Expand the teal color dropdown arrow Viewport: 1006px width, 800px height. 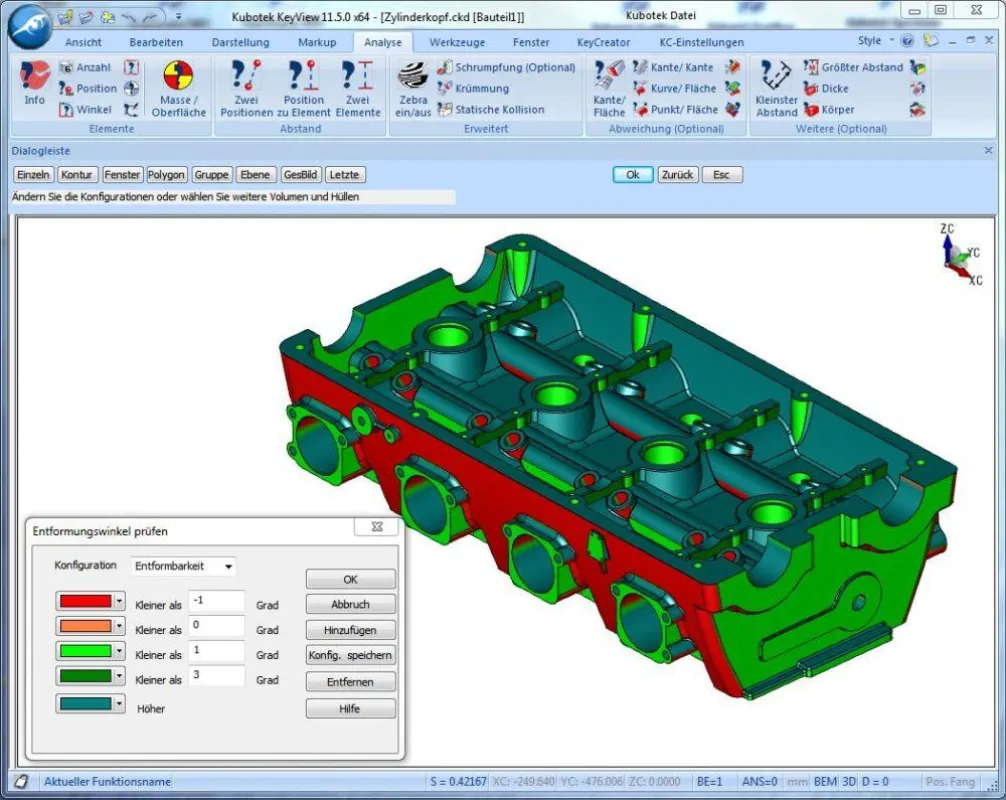[119, 704]
